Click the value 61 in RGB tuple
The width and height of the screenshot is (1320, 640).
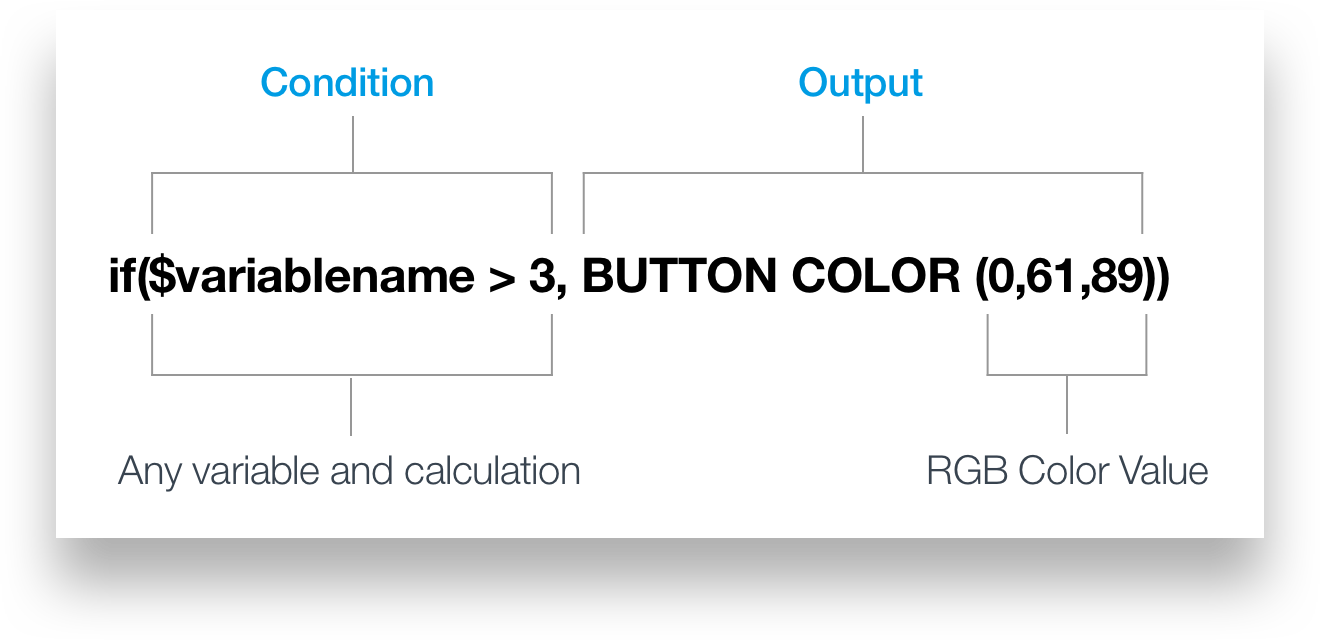point(1054,278)
